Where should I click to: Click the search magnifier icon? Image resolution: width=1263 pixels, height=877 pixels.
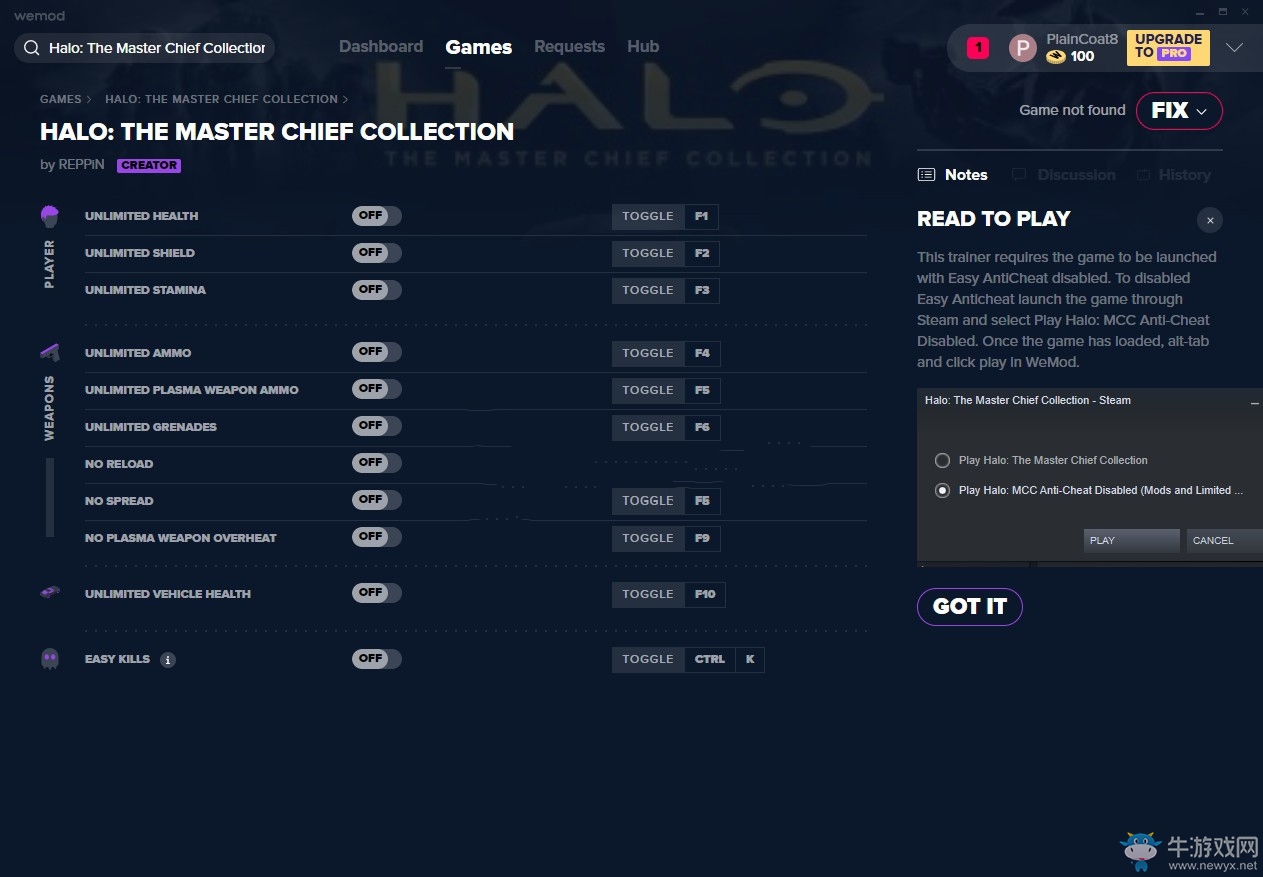31,48
